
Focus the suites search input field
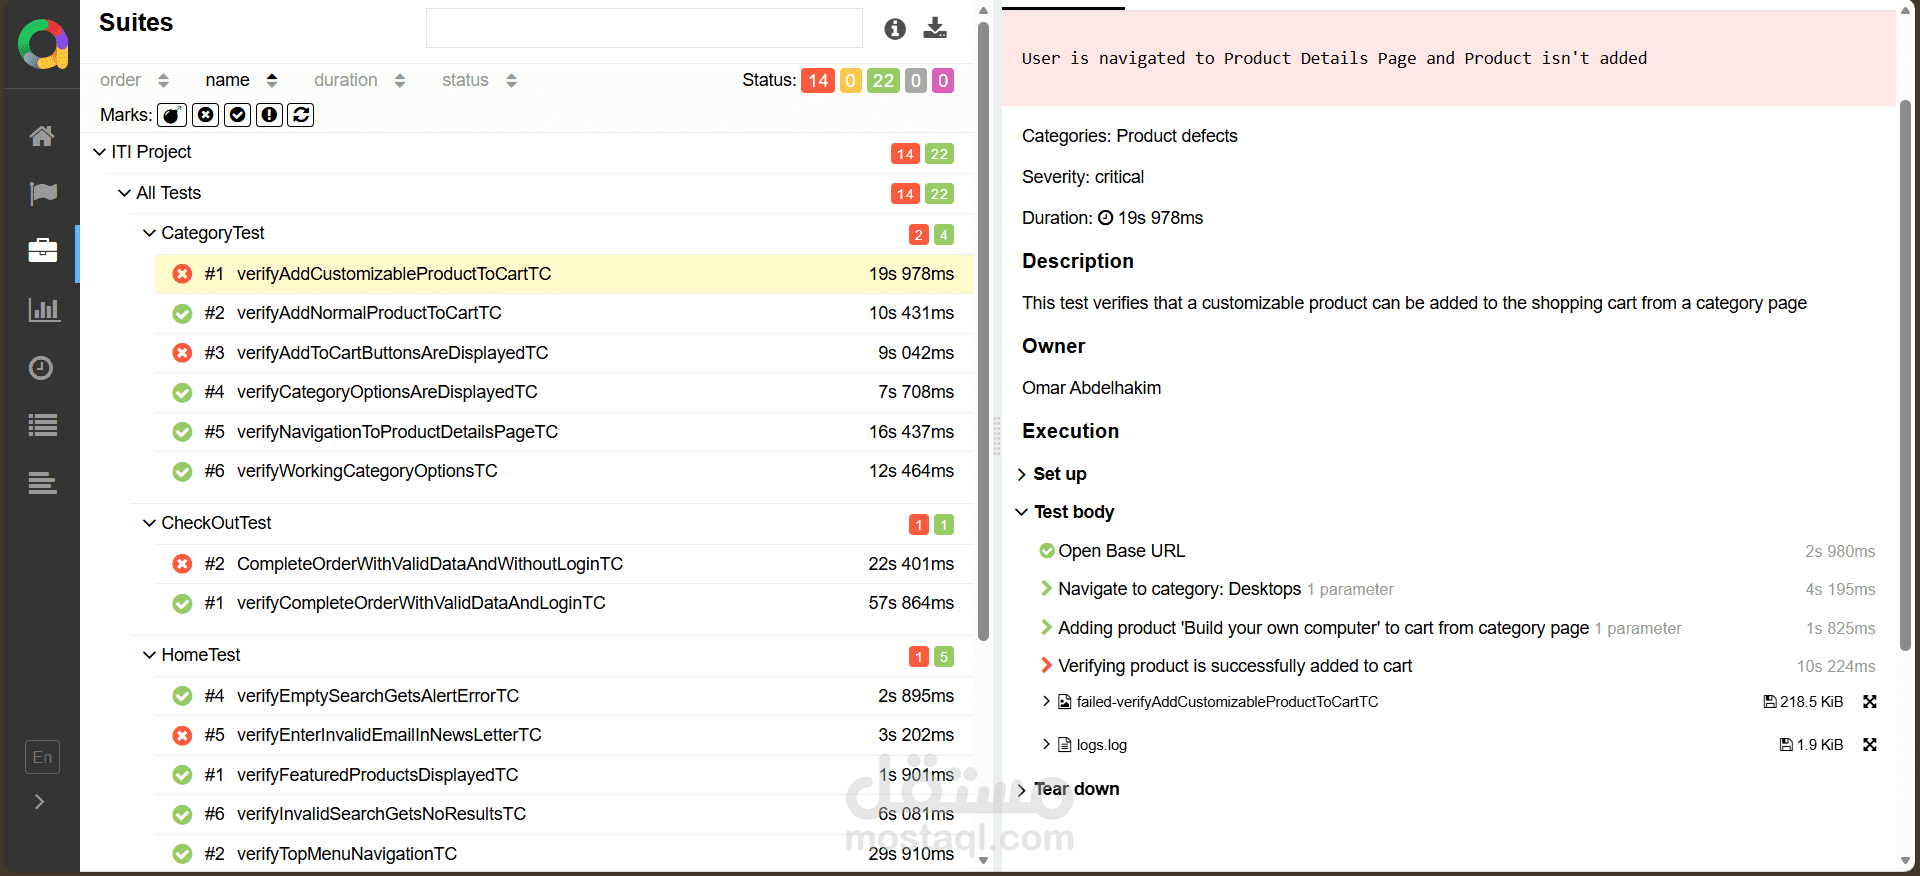point(644,28)
